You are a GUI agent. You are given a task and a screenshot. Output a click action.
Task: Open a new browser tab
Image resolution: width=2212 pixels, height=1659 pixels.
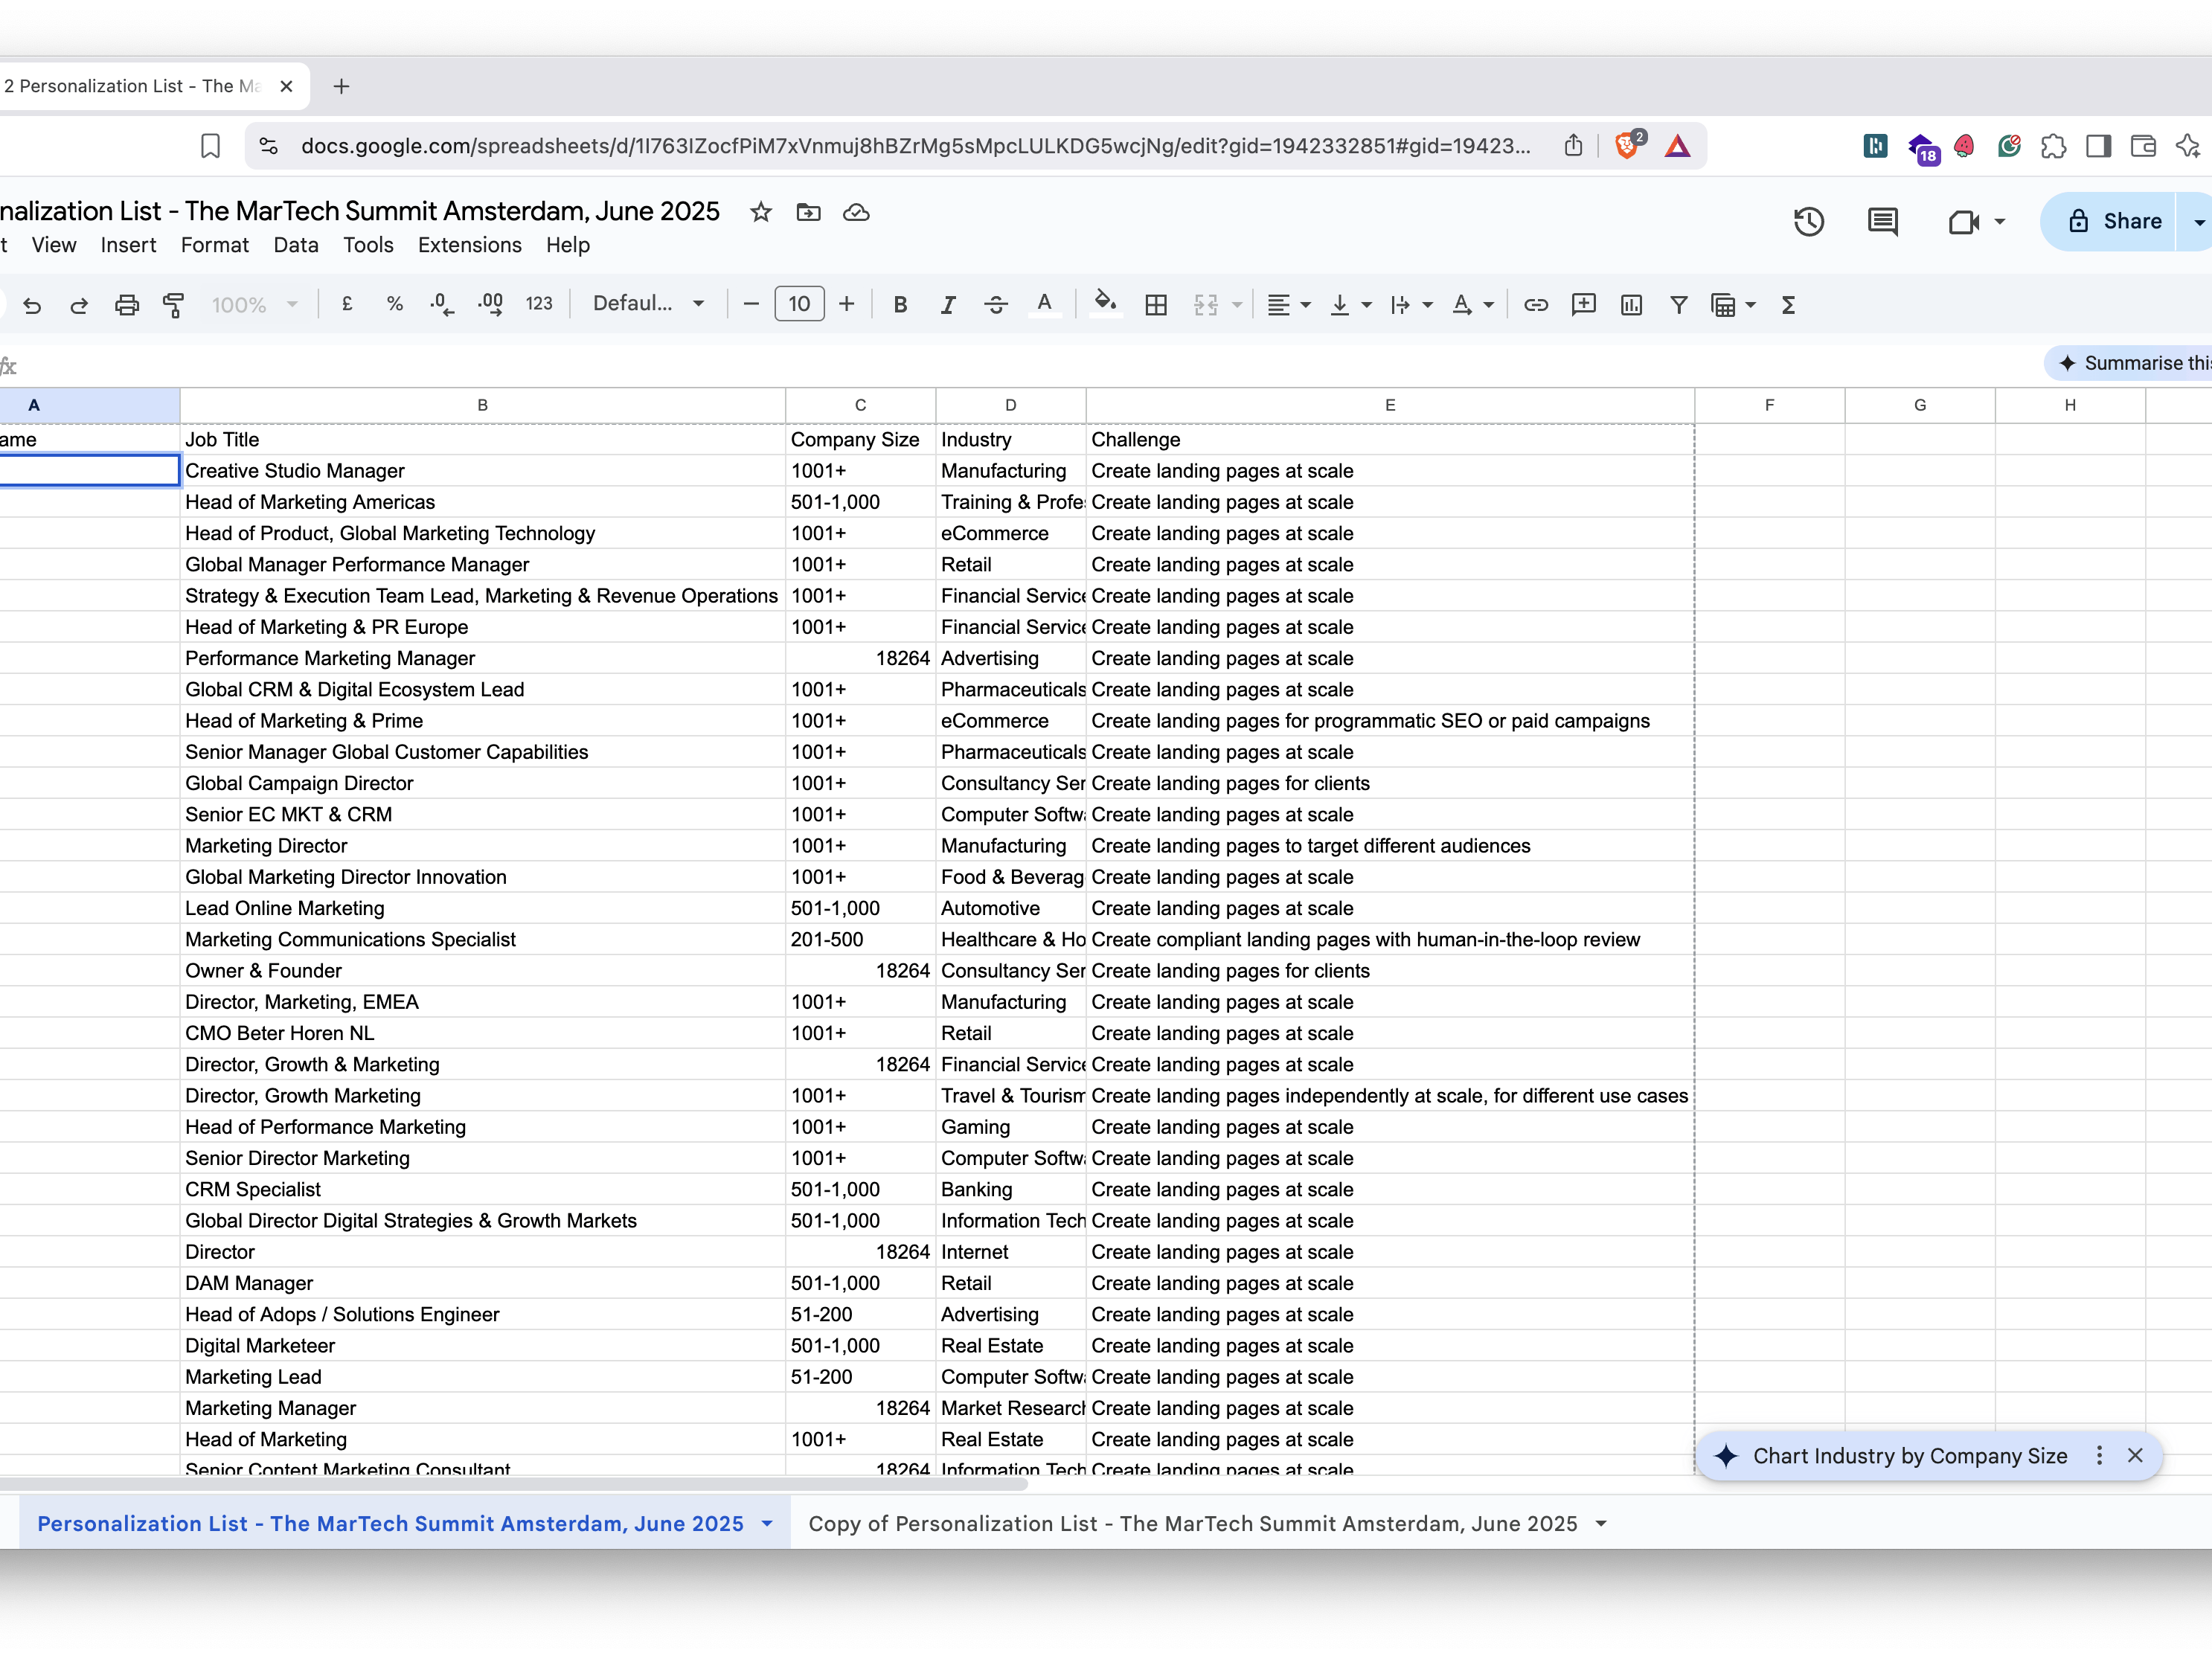point(341,86)
